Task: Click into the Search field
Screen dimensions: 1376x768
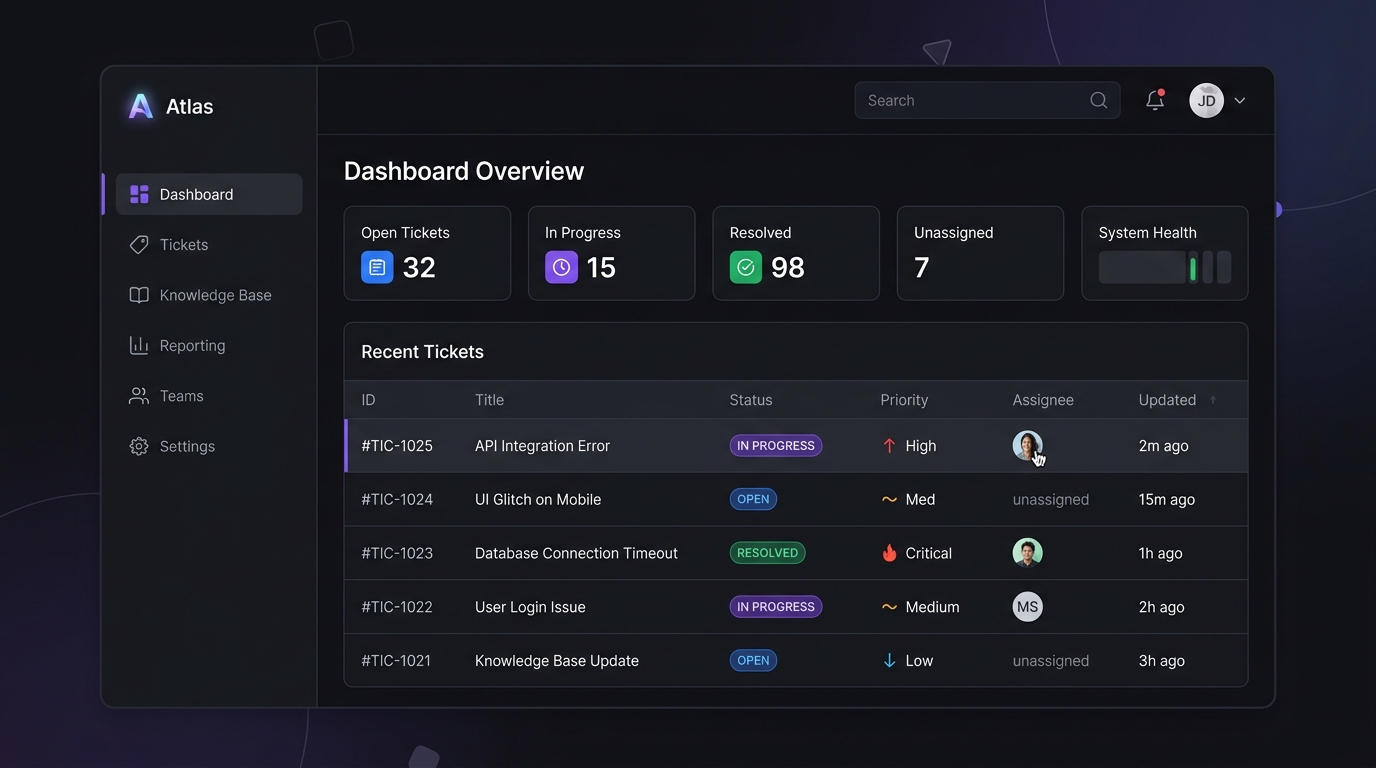Action: 987,100
